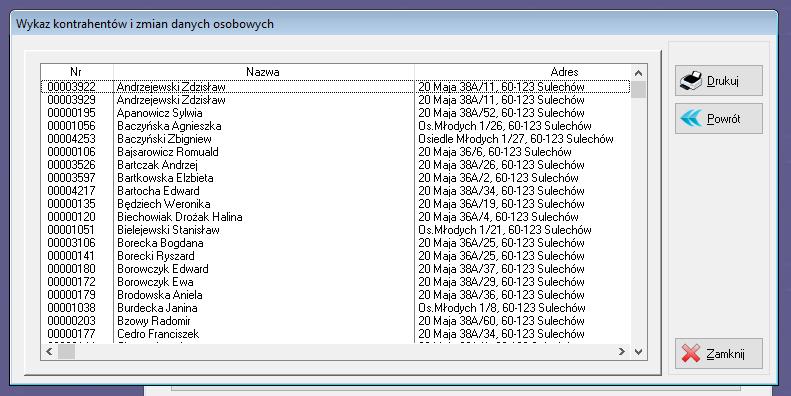
Task: Click number cell 00003526
Action: [71, 165]
